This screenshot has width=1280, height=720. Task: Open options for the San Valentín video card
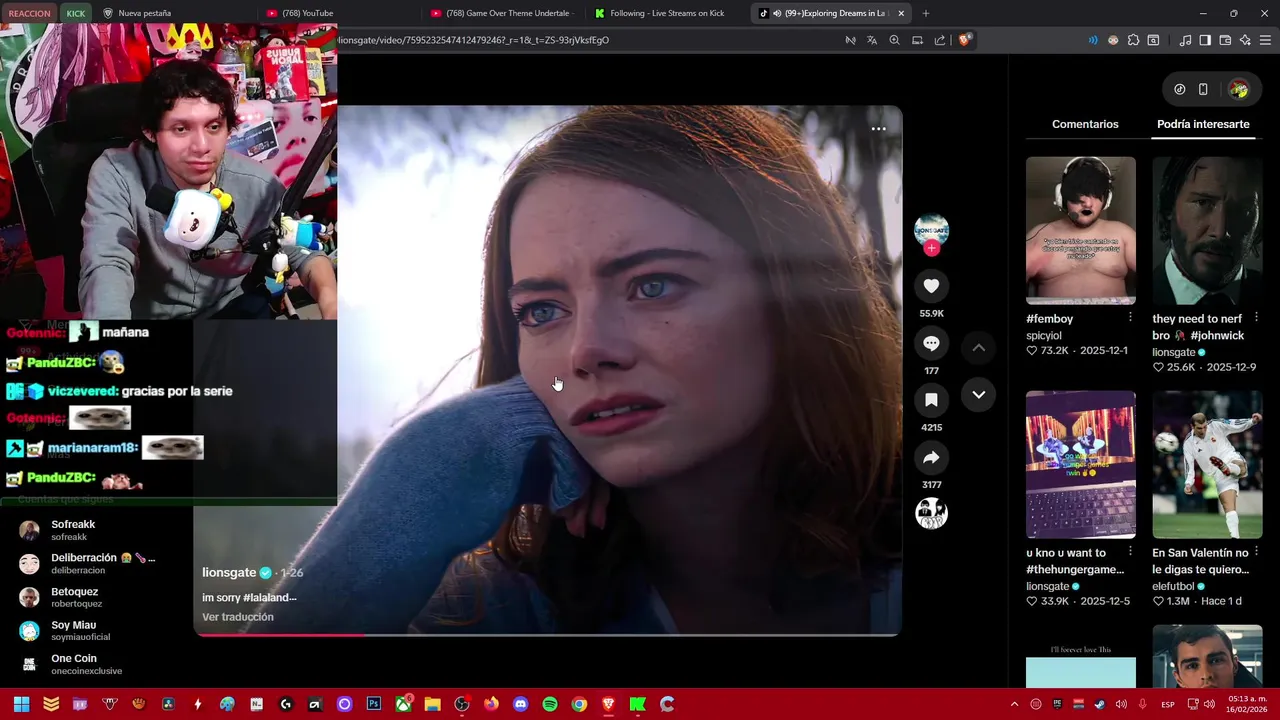point(1256,552)
